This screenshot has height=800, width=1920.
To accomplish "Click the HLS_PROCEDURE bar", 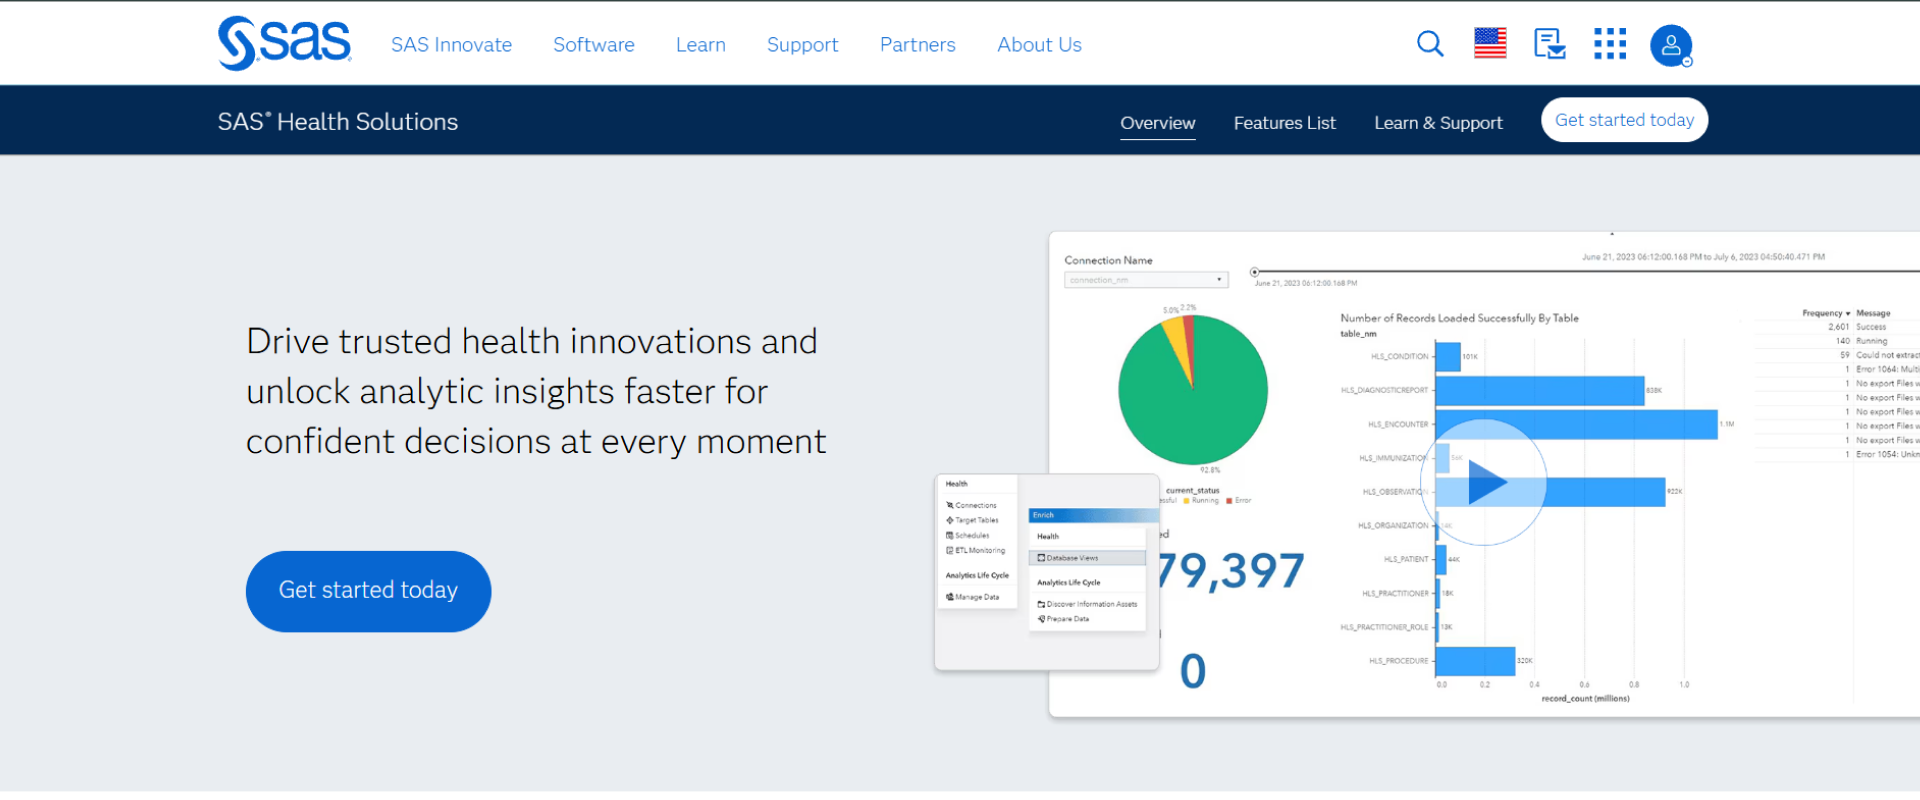I will pos(1475,661).
